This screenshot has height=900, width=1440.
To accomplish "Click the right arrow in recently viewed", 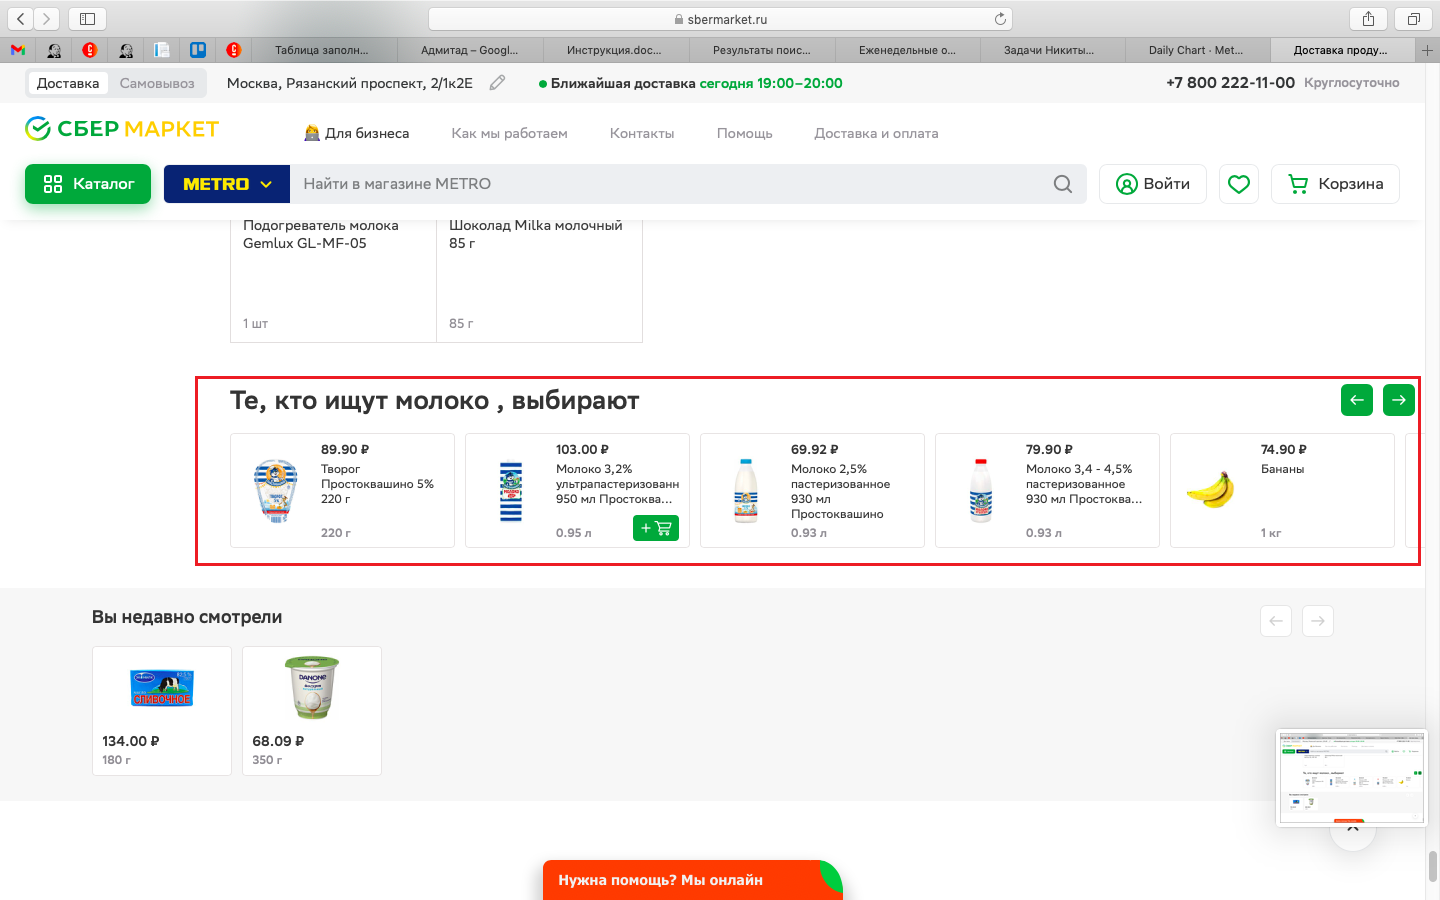I will (x=1318, y=621).
